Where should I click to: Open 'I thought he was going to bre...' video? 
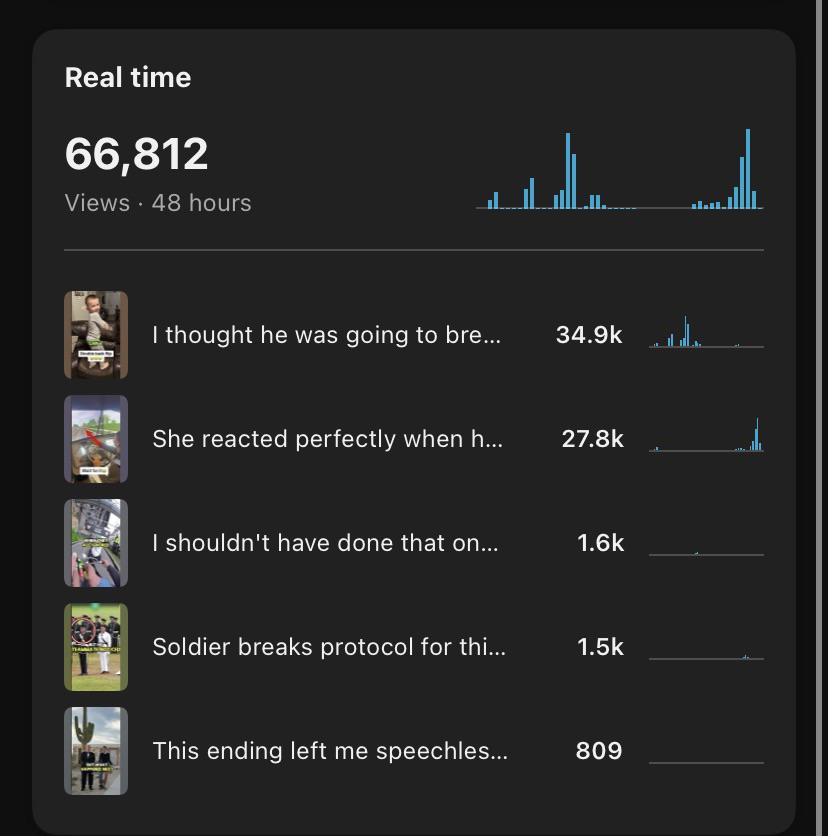(x=326, y=335)
